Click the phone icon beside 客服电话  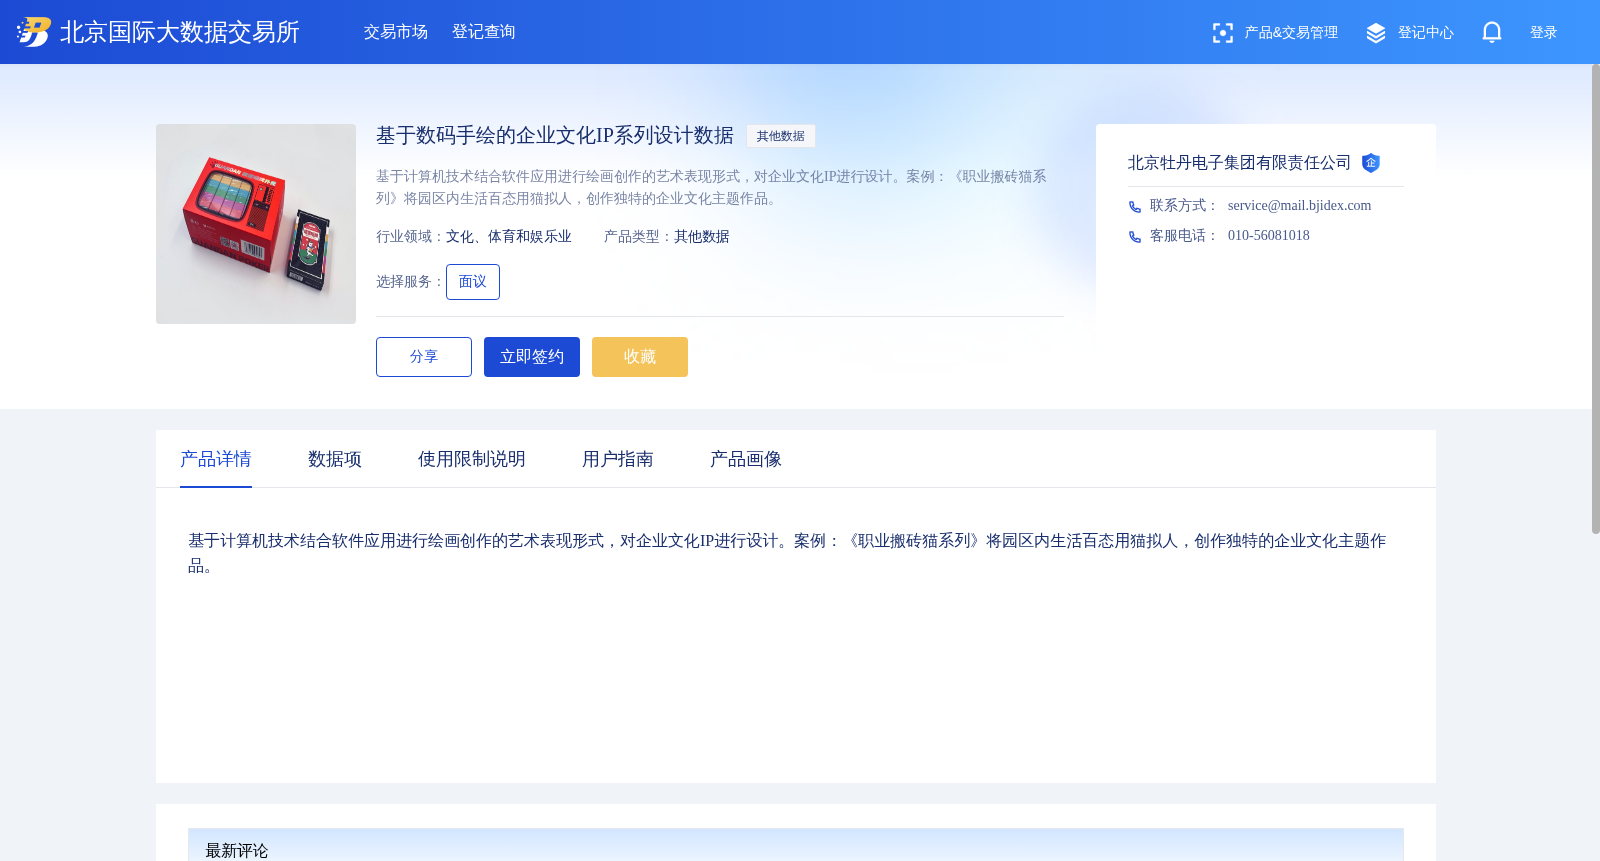coord(1135,237)
